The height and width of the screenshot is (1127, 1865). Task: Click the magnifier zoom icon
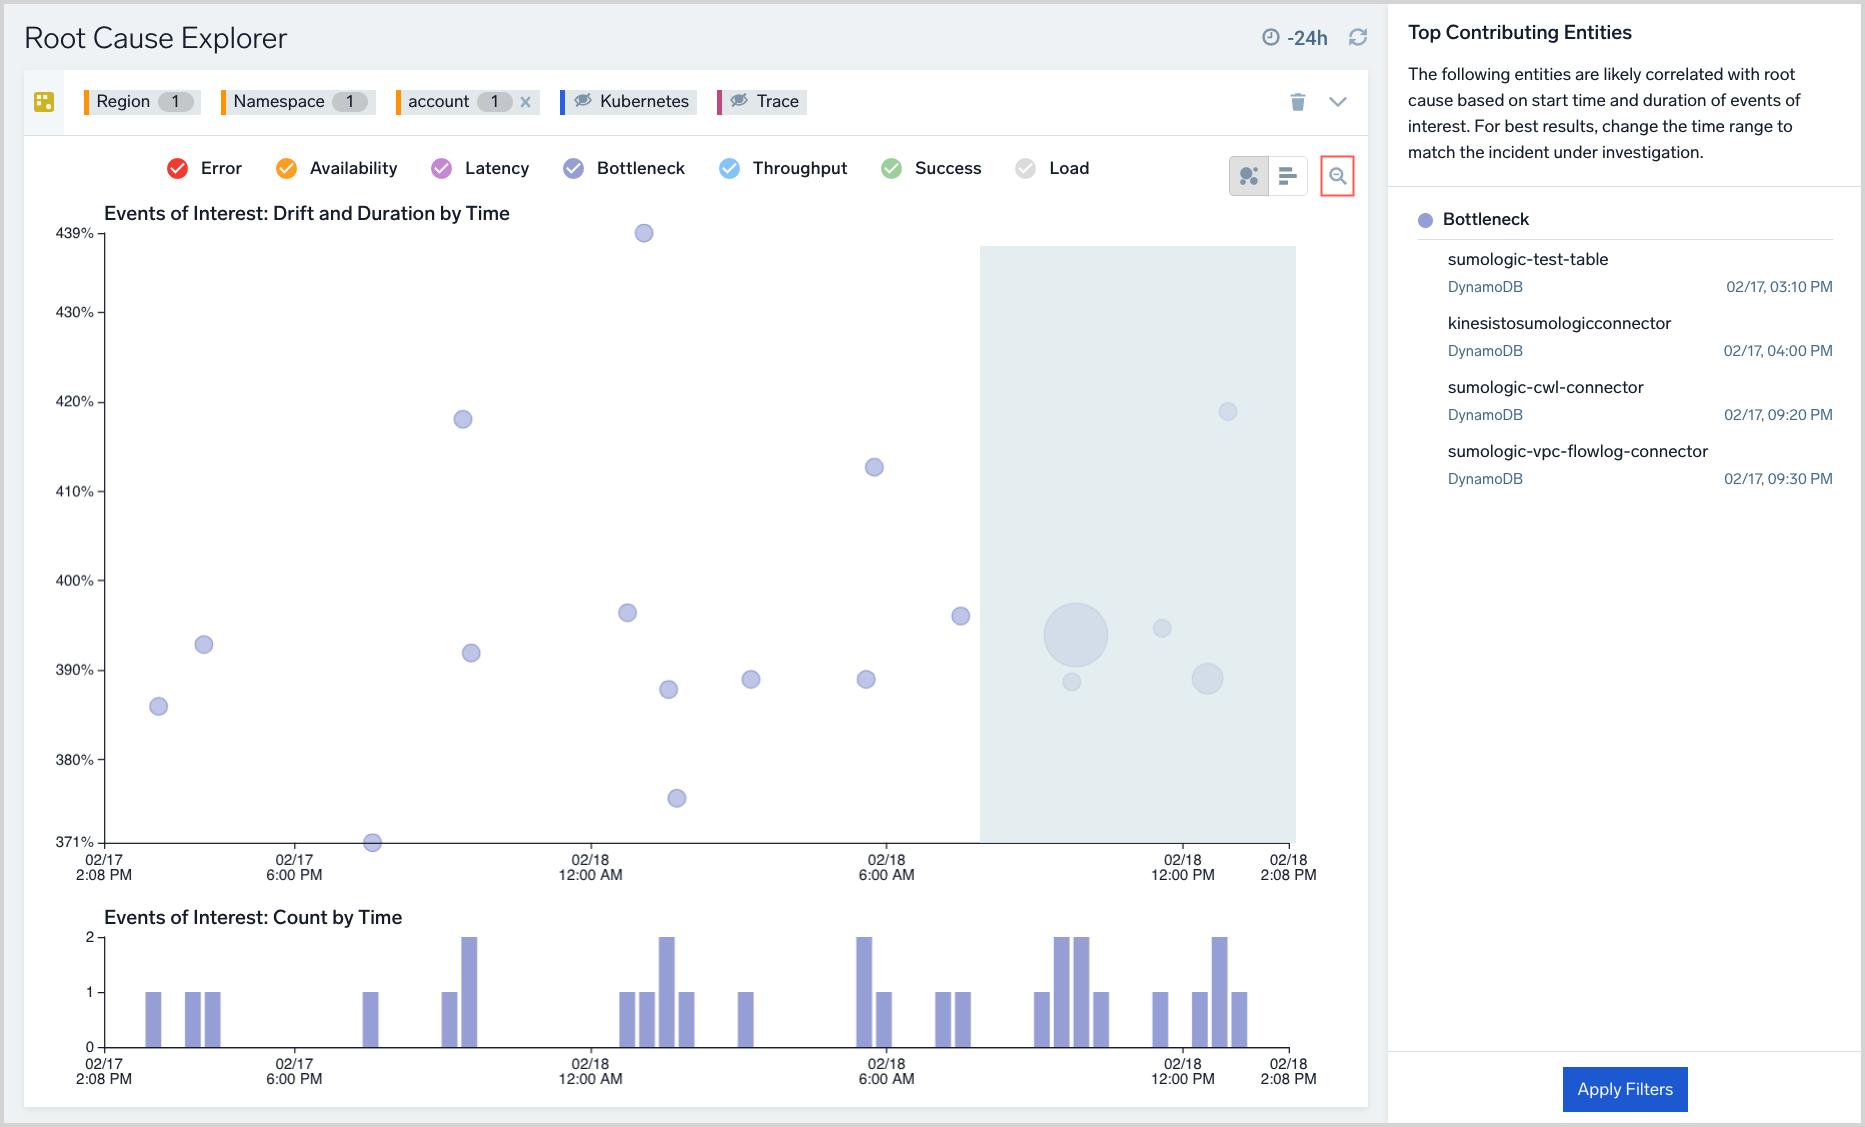point(1337,177)
